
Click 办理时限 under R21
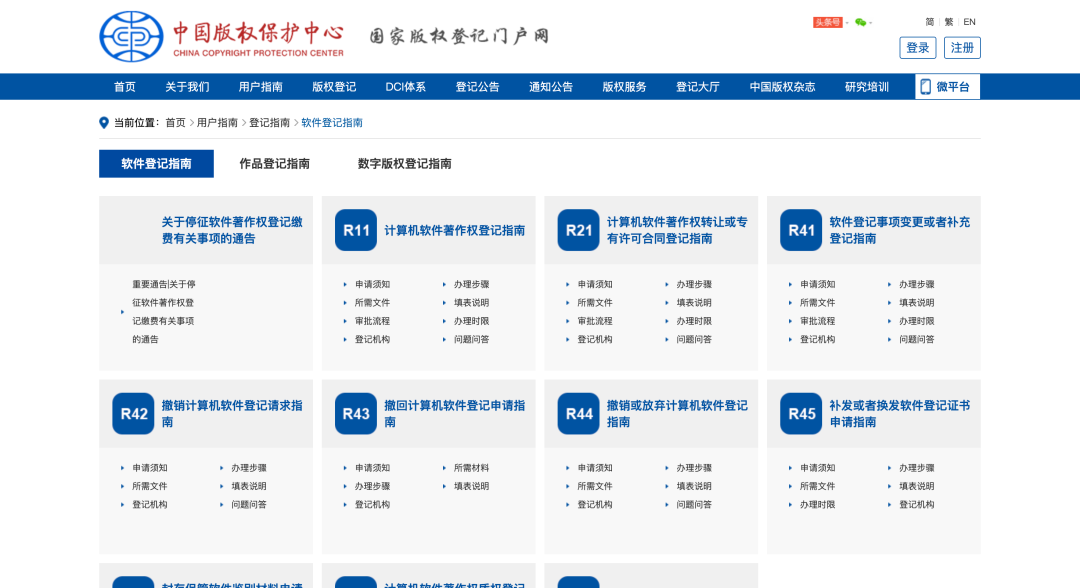[x=694, y=321]
